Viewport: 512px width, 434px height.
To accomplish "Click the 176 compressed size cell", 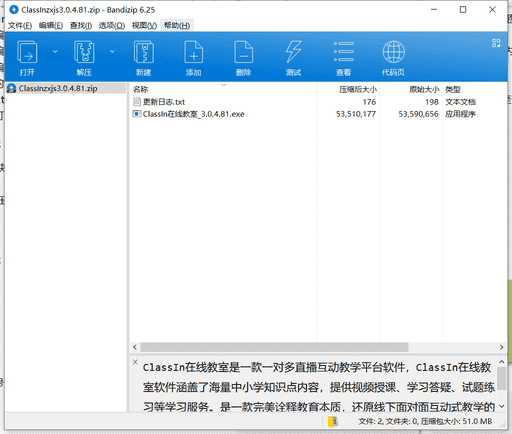I will point(369,102).
